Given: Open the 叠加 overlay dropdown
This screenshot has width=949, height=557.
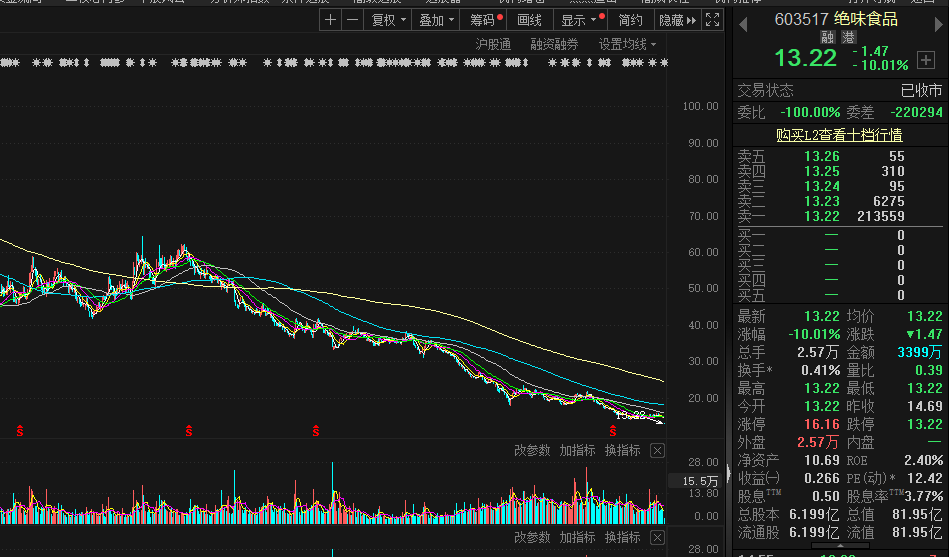Looking at the screenshot, I should [436, 20].
